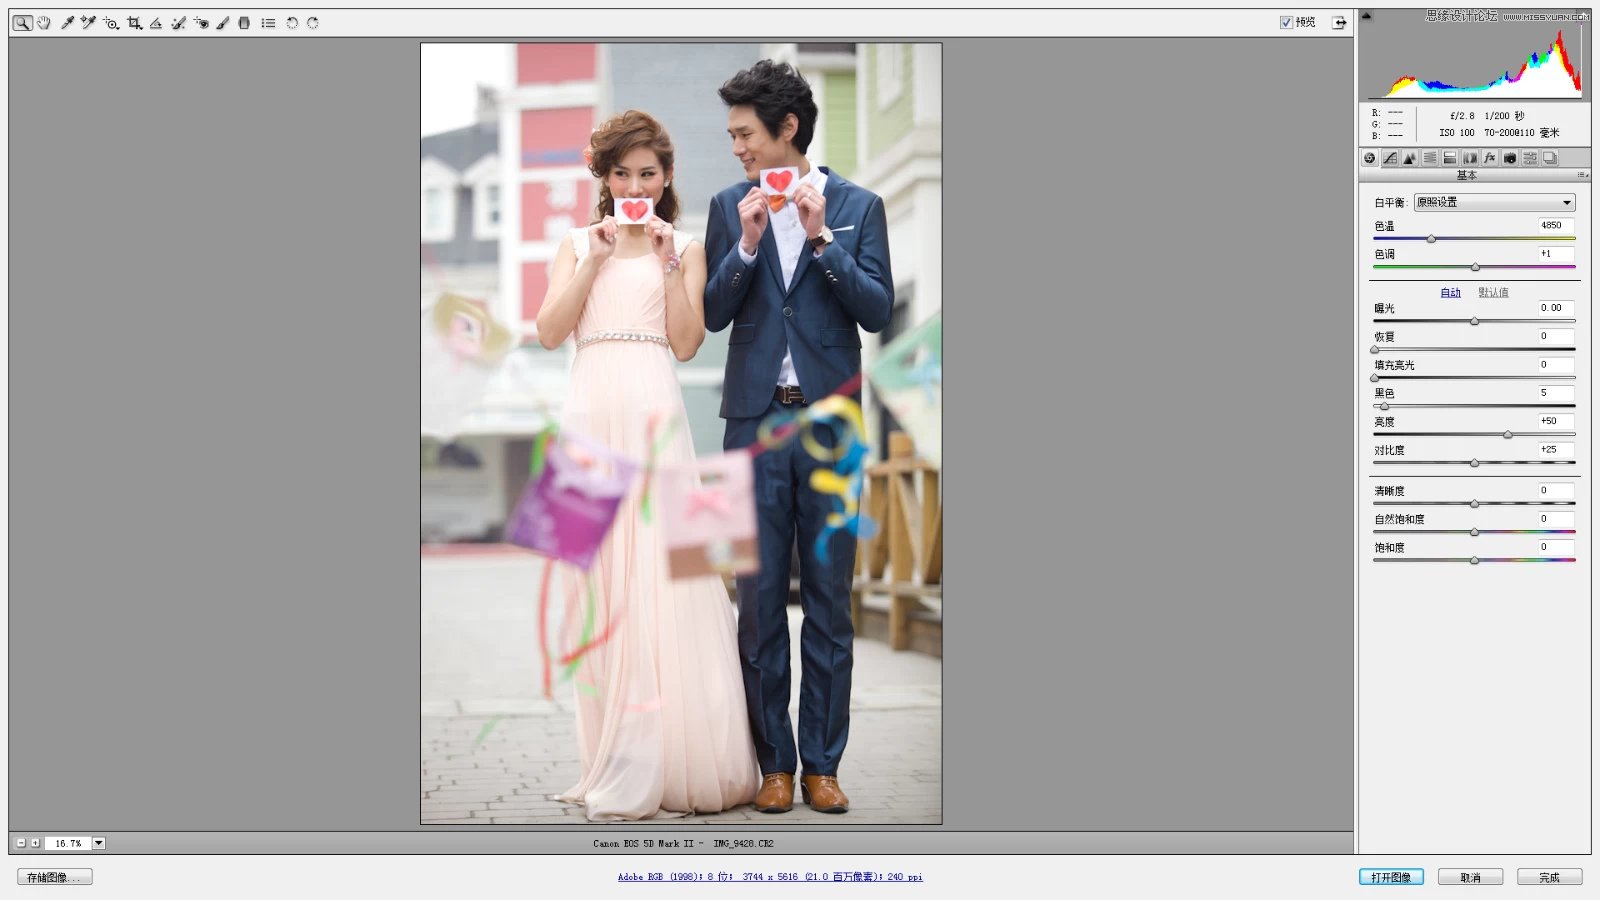Click the 自动 auto adjust link

pos(1449,292)
